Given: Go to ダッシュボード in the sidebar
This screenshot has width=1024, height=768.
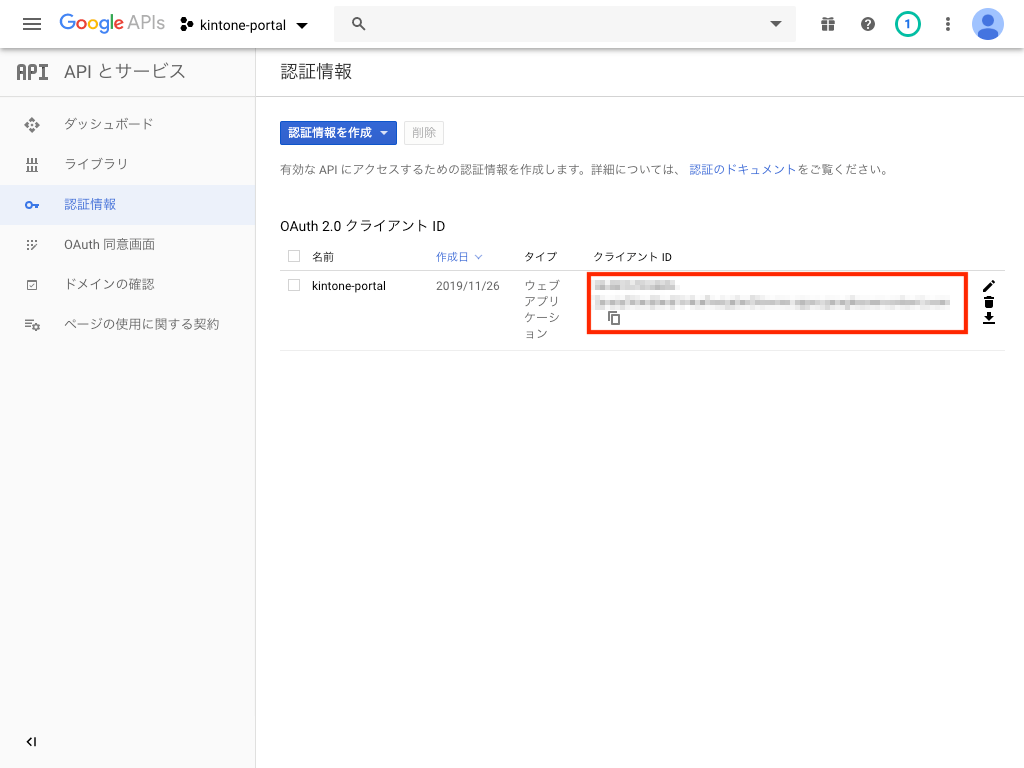Looking at the screenshot, I should point(108,124).
